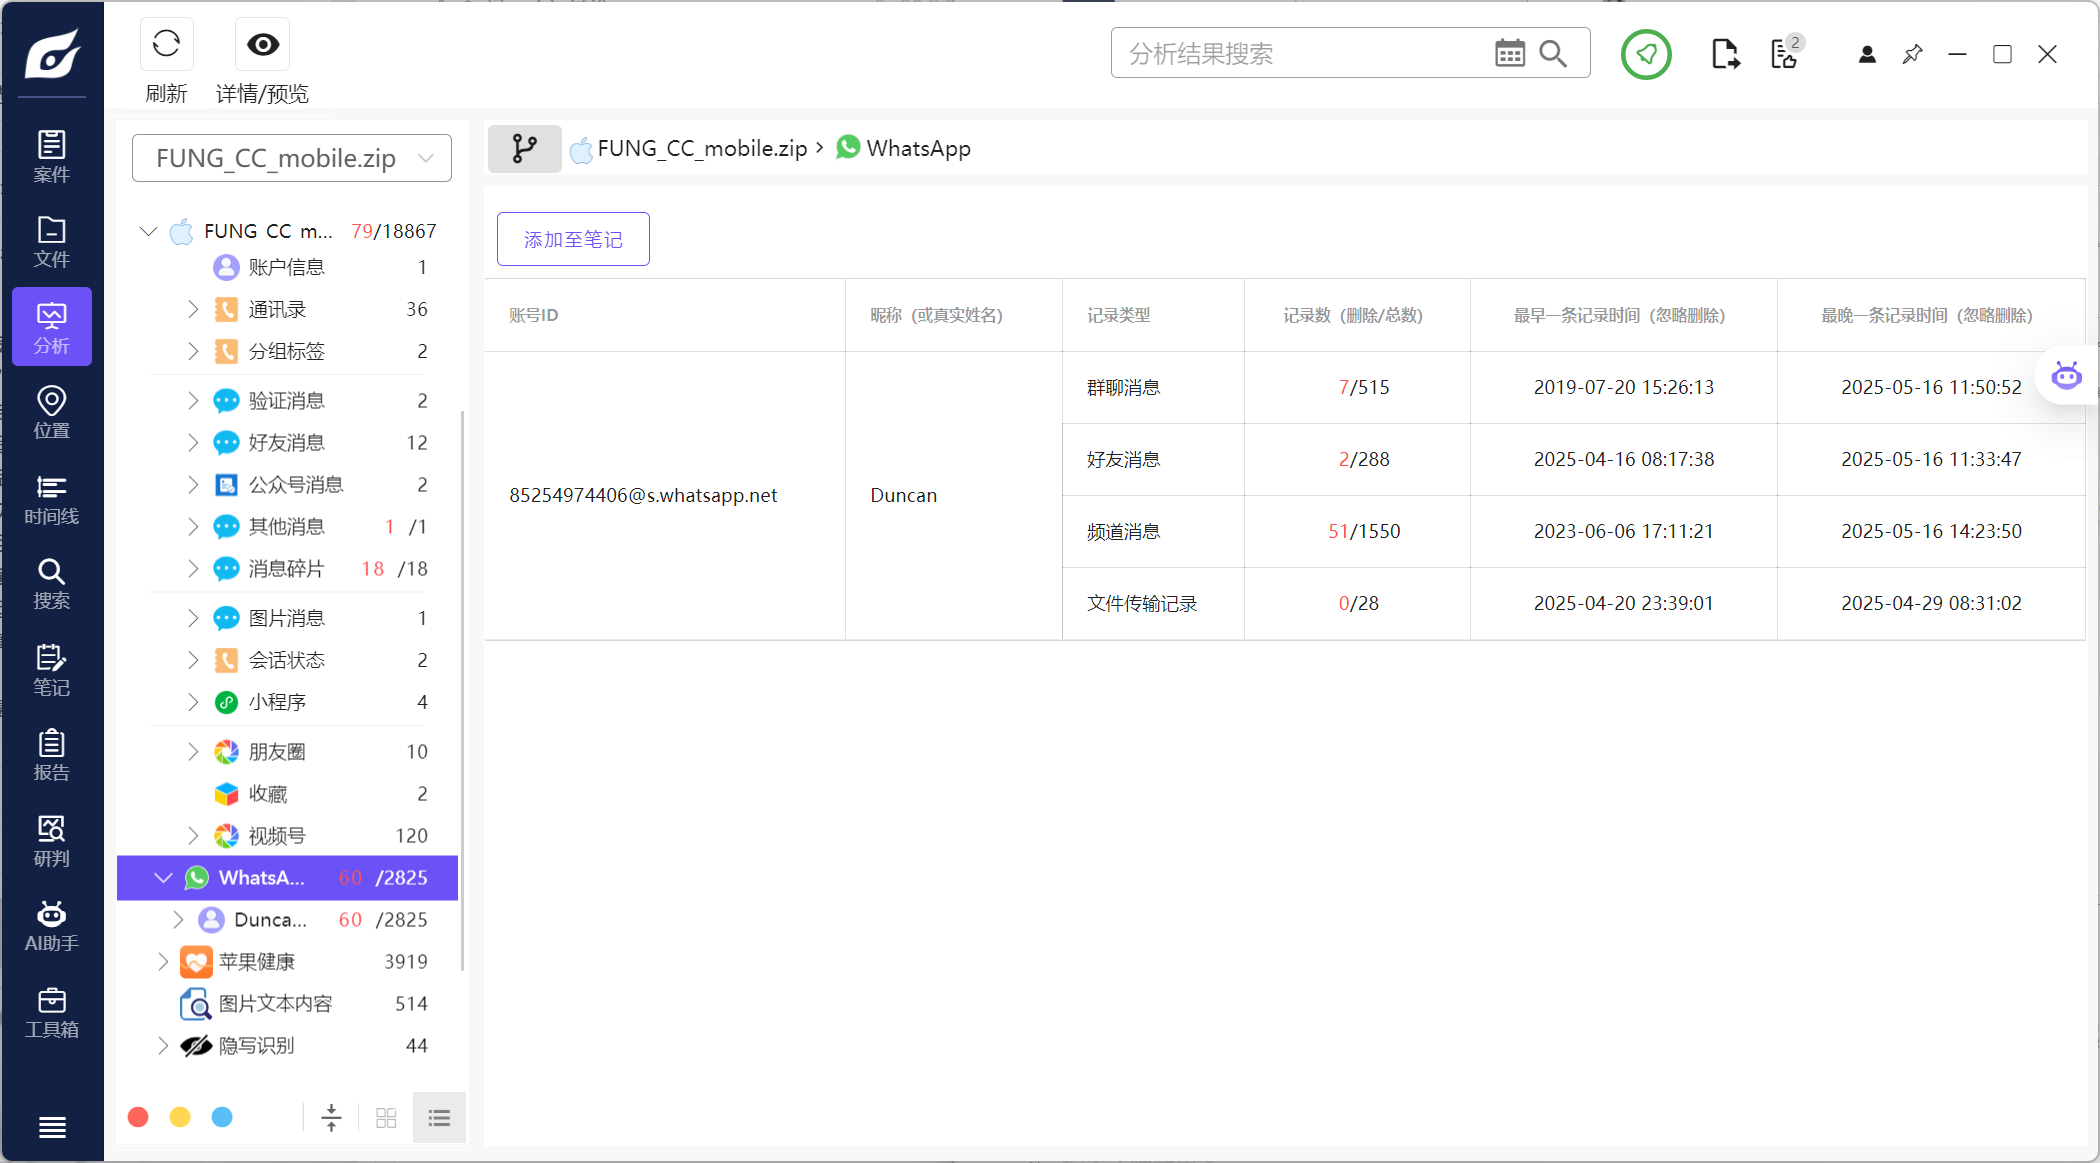Open the AI助手 sidebar icon
2100x1163 pixels.
(51, 925)
